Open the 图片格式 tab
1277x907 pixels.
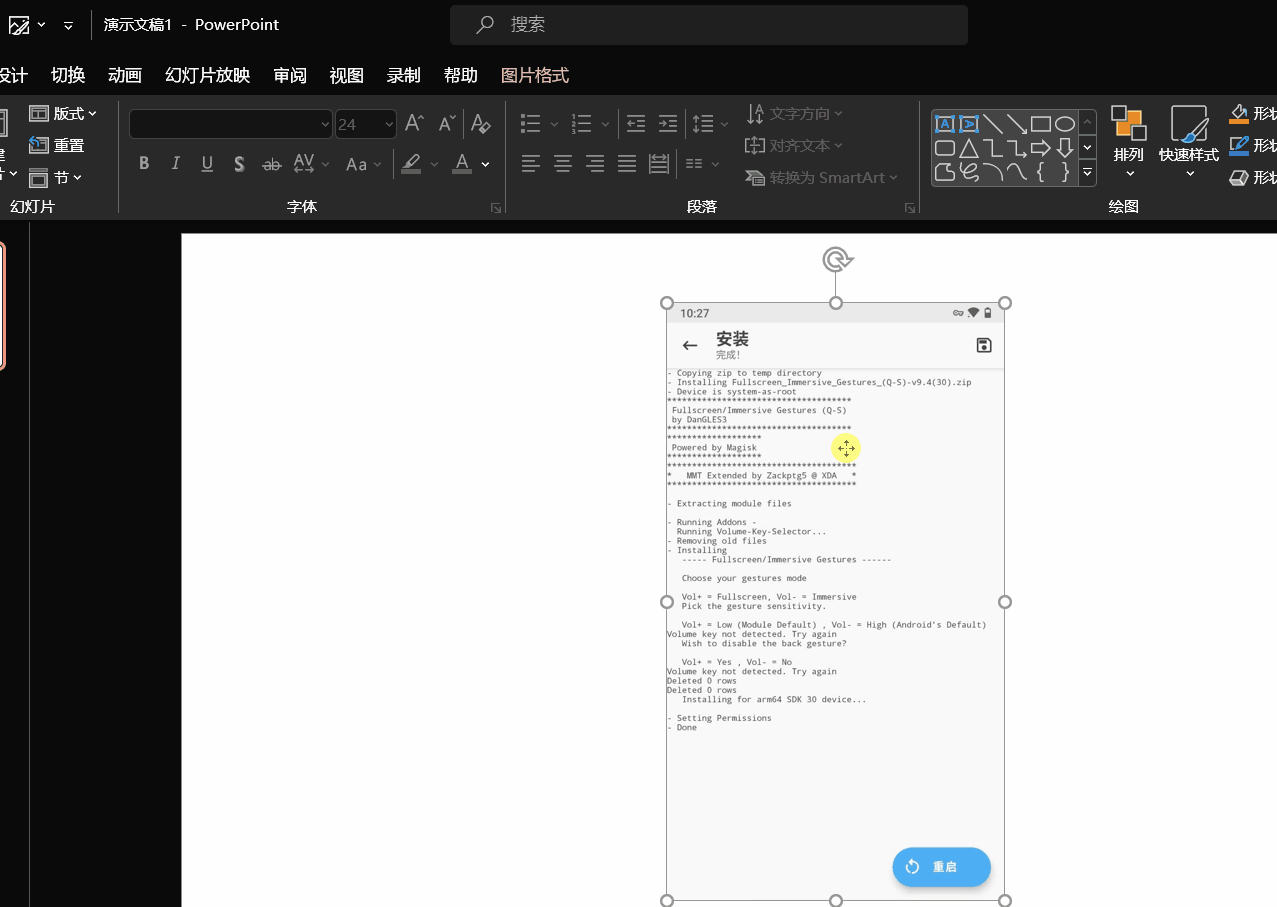click(535, 75)
